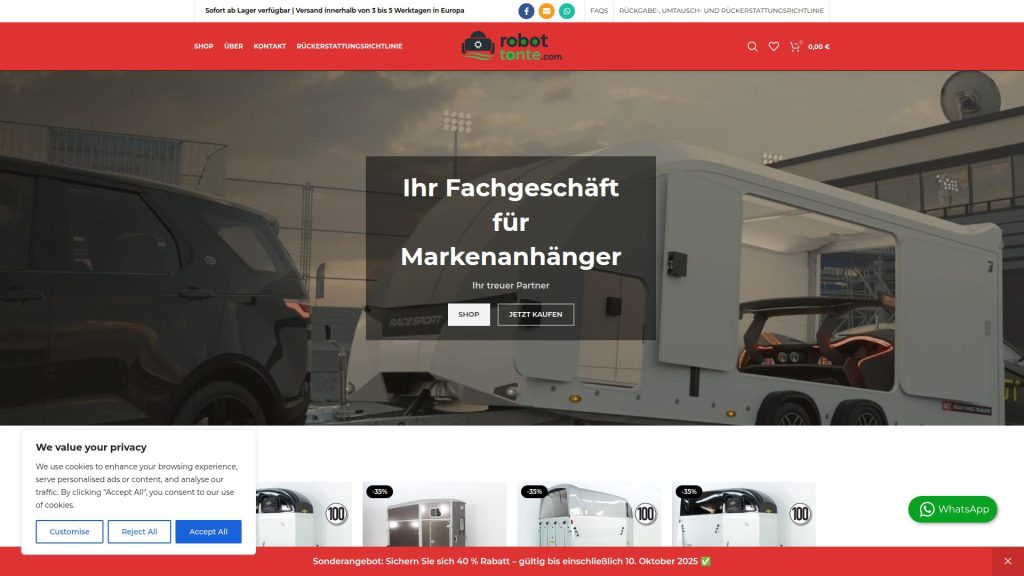This screenshot has width=1024, height=576.
Task: Click the Sonderangebot 40 % Rabatt banner text
Action: 511,561
